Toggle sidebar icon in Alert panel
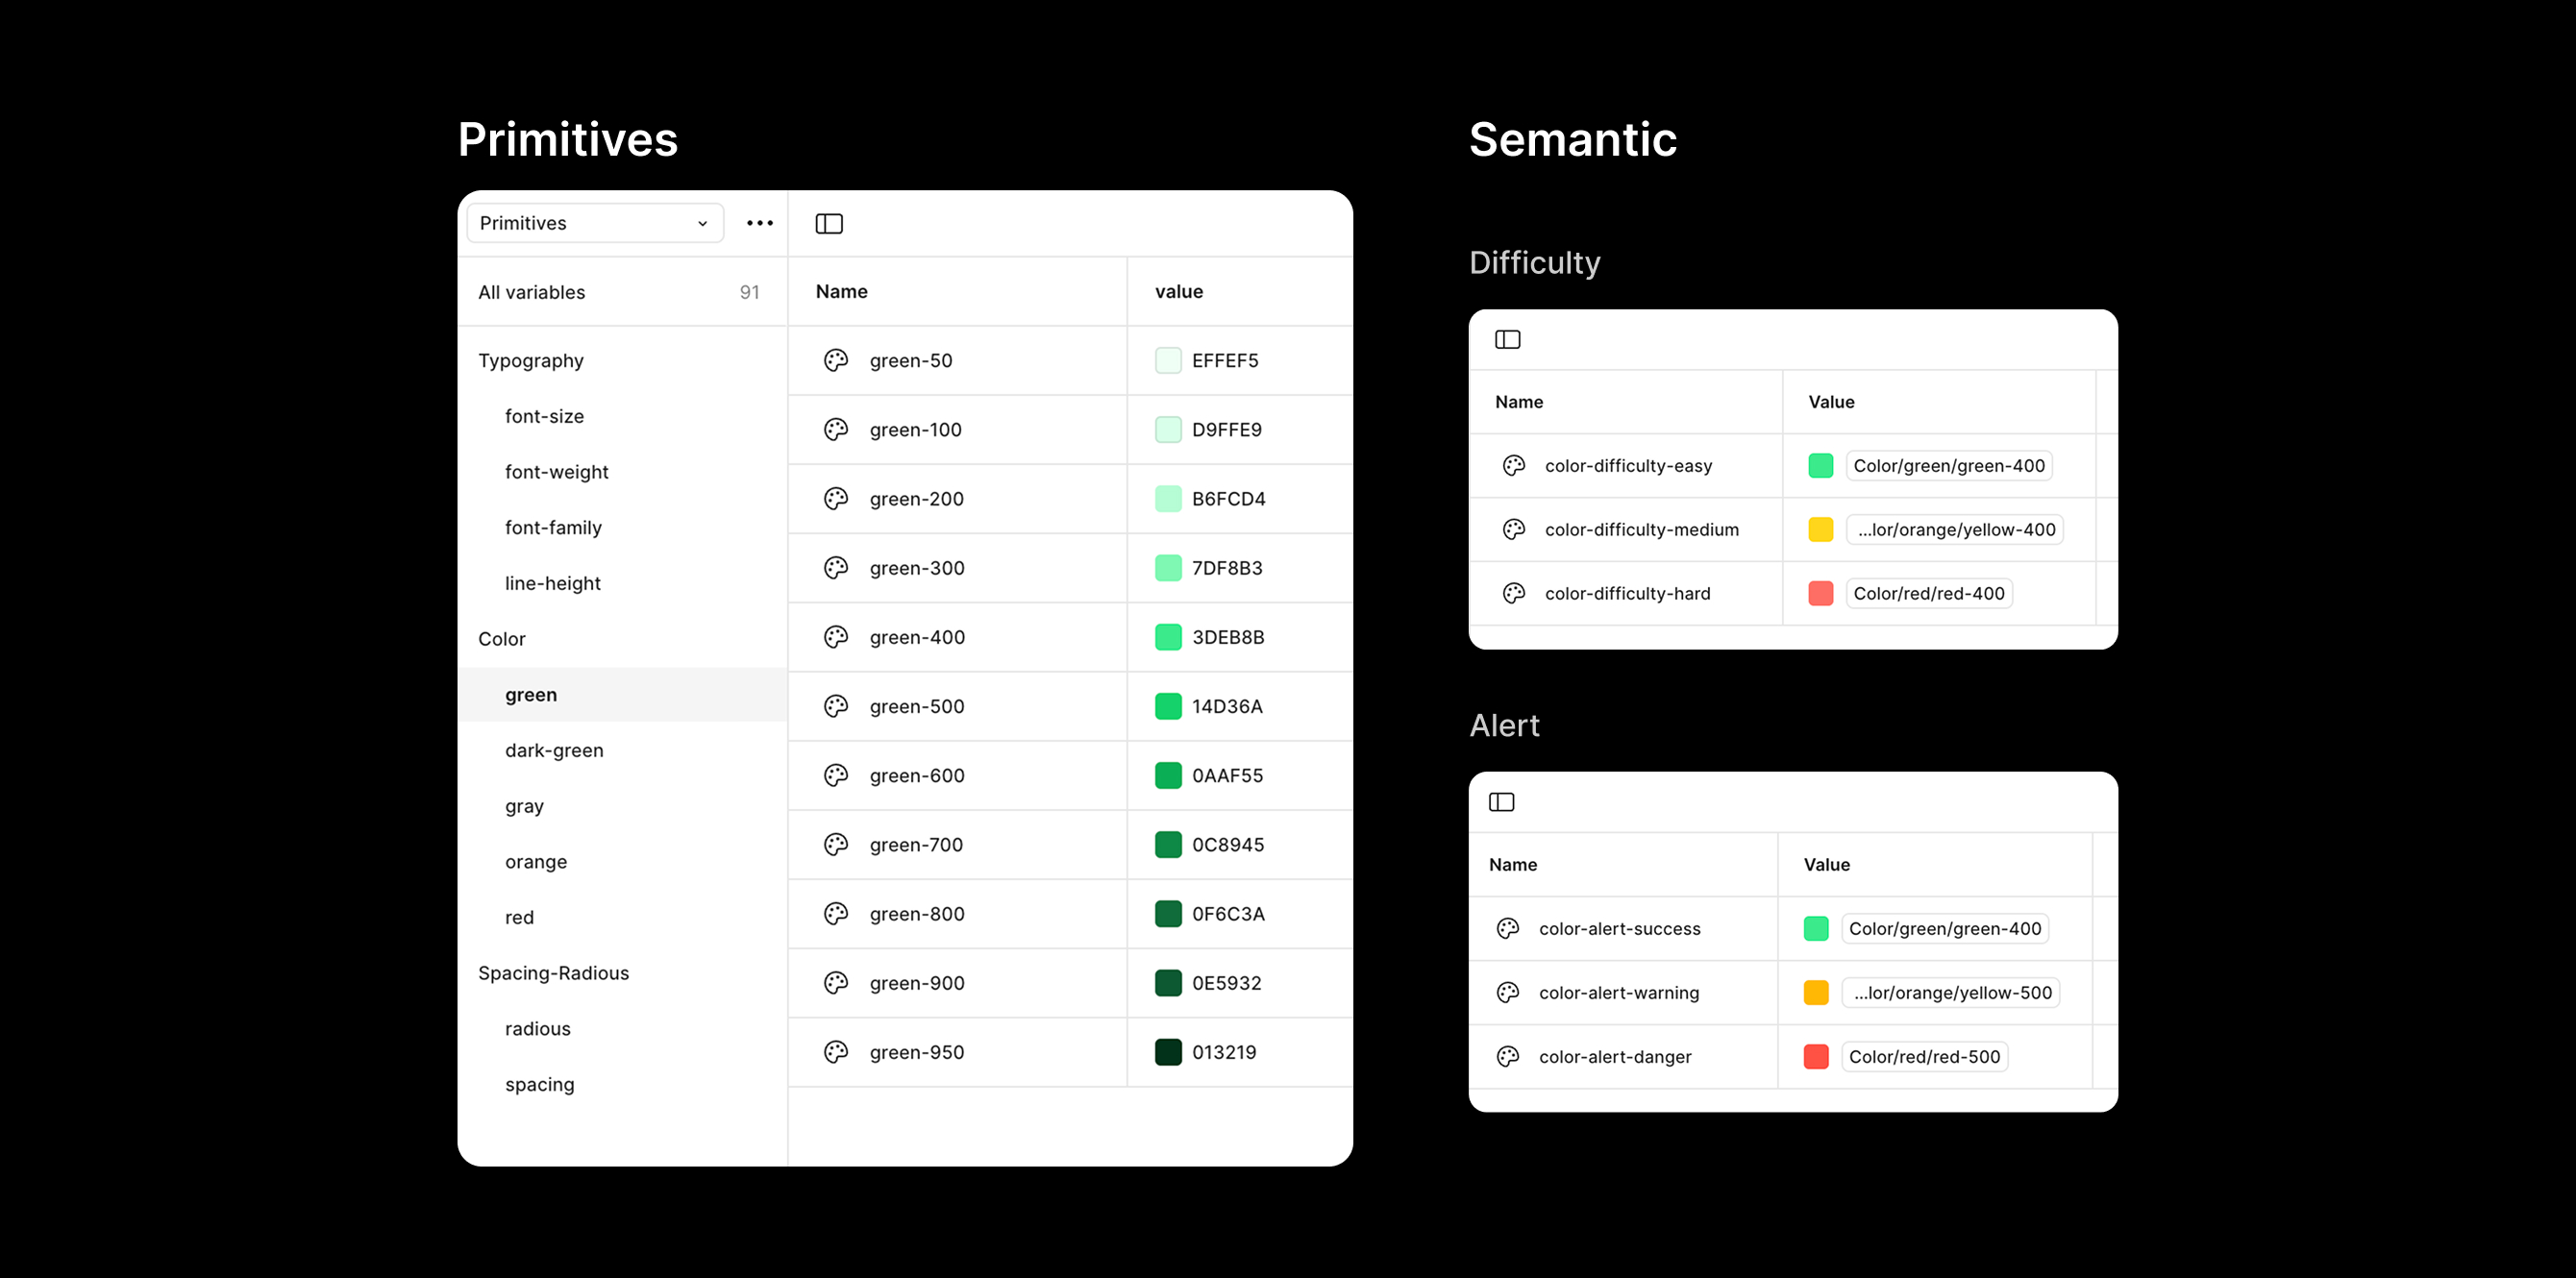 point(1501,802)
